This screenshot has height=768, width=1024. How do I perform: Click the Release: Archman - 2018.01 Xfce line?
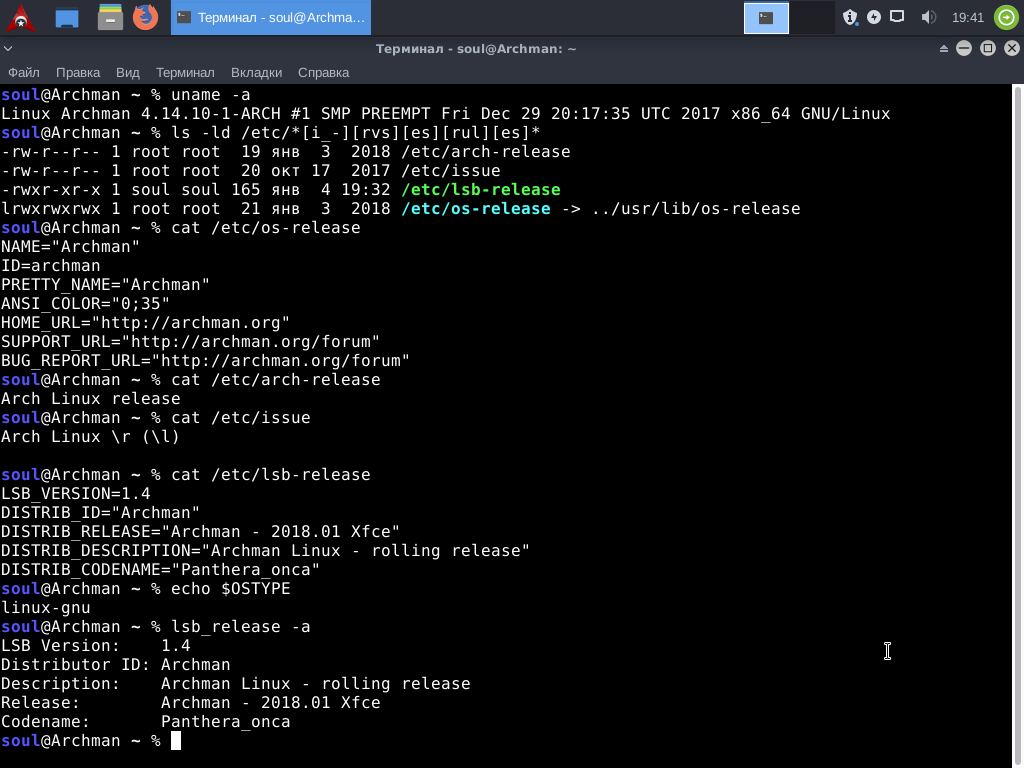[x=190, y=703]
